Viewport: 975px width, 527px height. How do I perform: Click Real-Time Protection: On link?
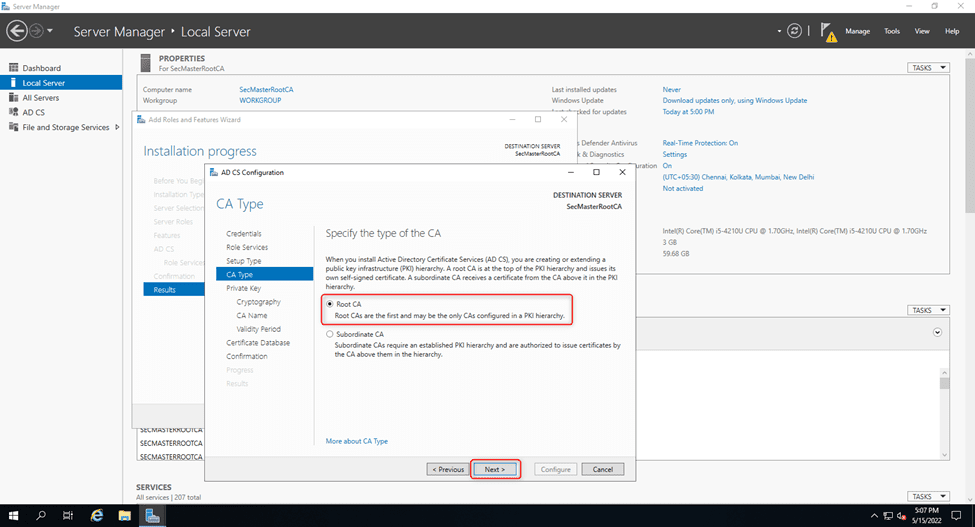pyautogui.click(x=700, y=143)
